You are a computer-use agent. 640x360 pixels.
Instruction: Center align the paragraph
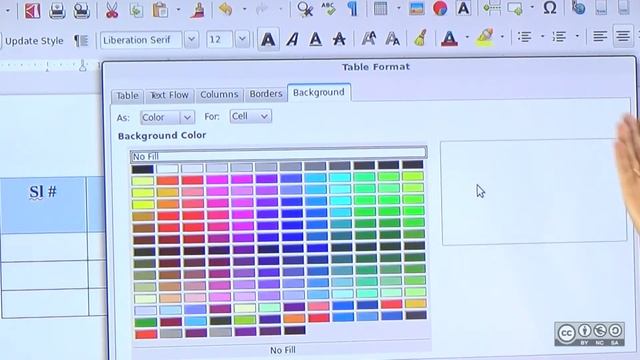pos(623,37)
